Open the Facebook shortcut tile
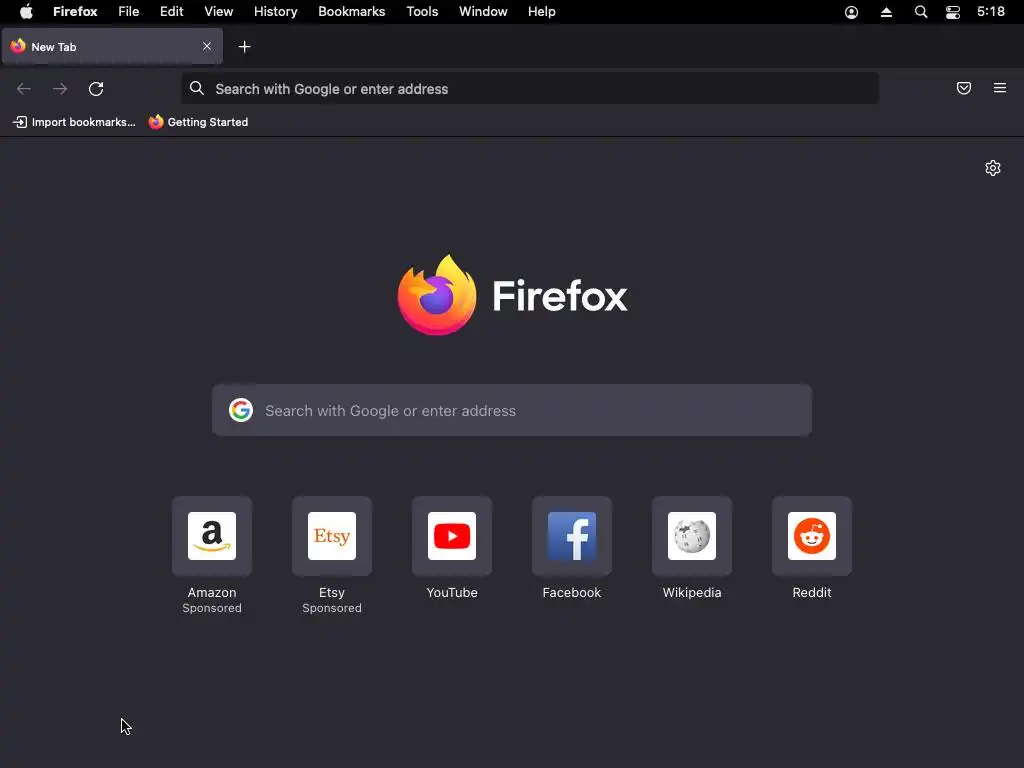The image size is (1024, 768). (572, 536)
